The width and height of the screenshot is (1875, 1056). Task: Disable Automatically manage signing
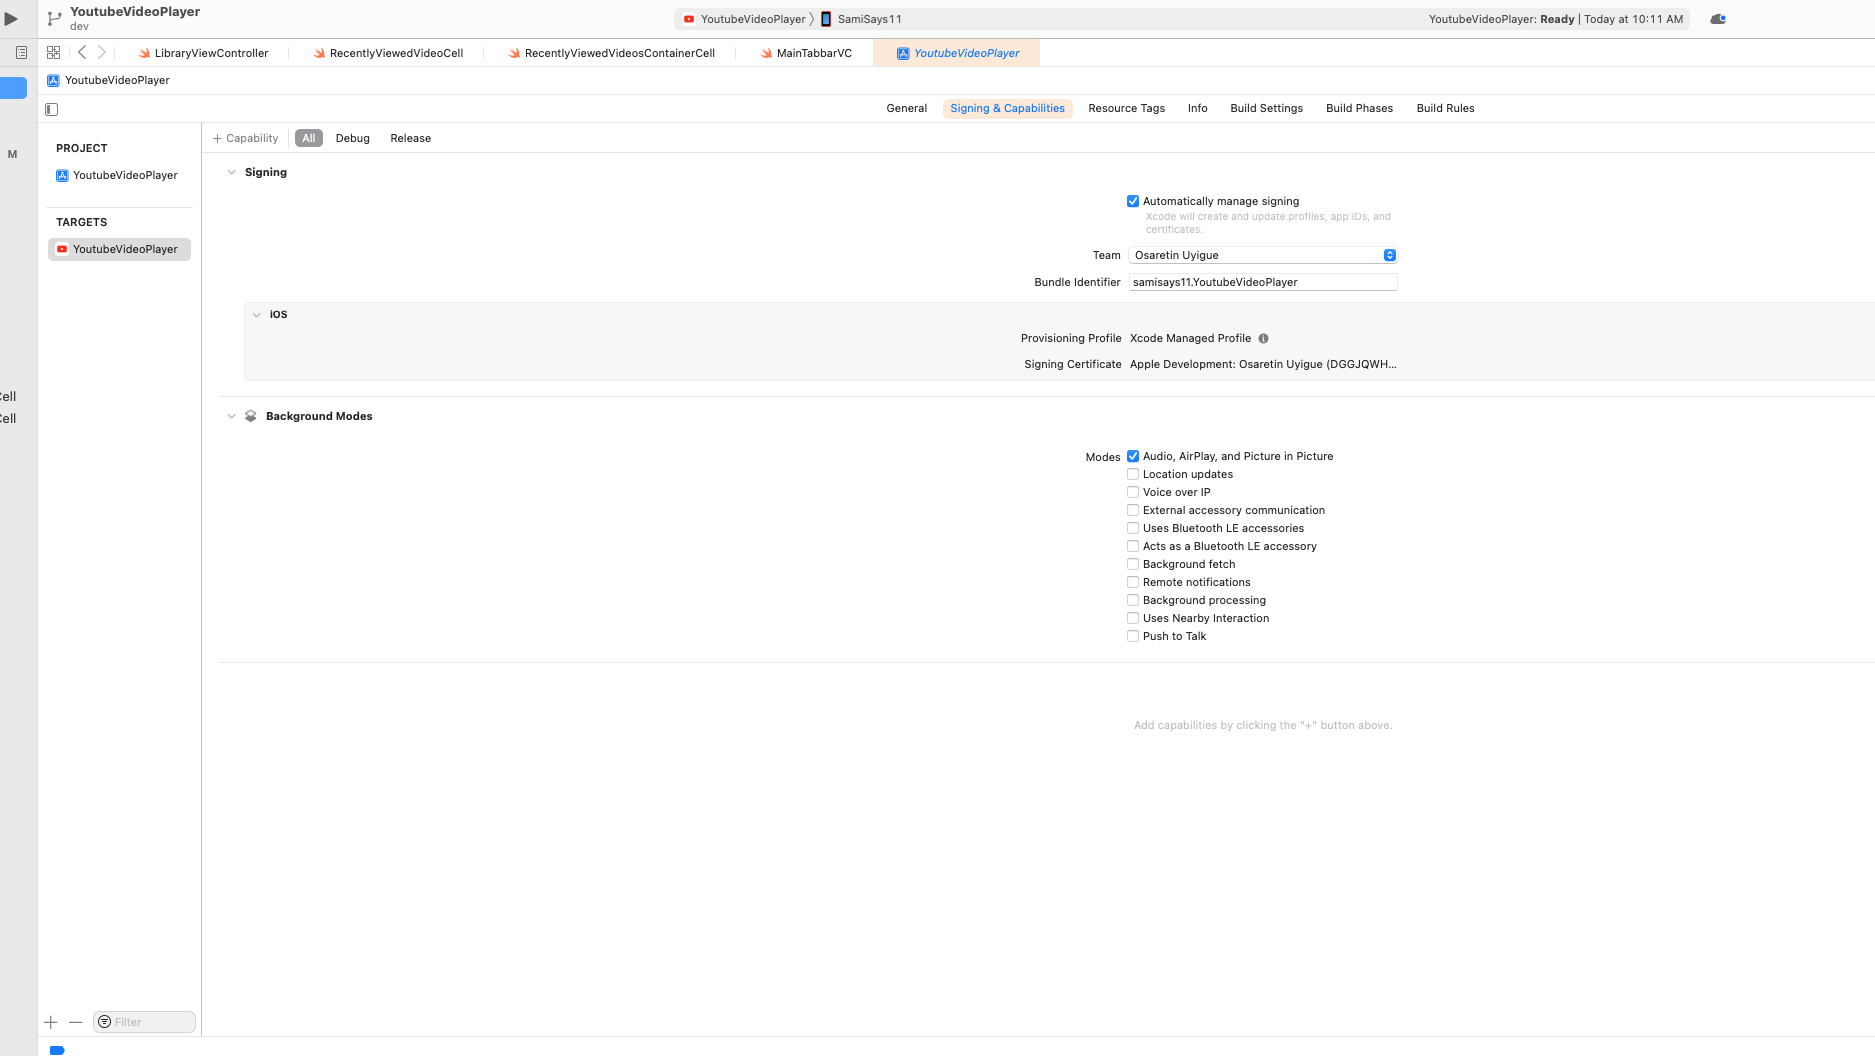pyautogui.click(x=1132, y=201)
